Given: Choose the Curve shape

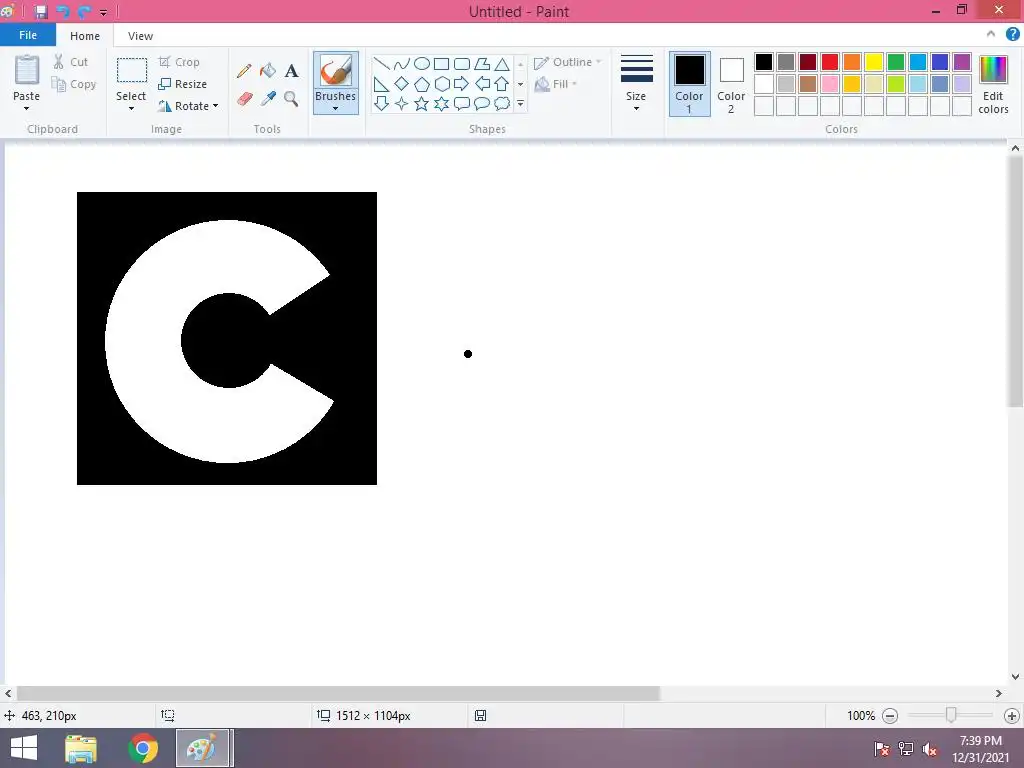Looking at the screenshot, I should point(402,63).
